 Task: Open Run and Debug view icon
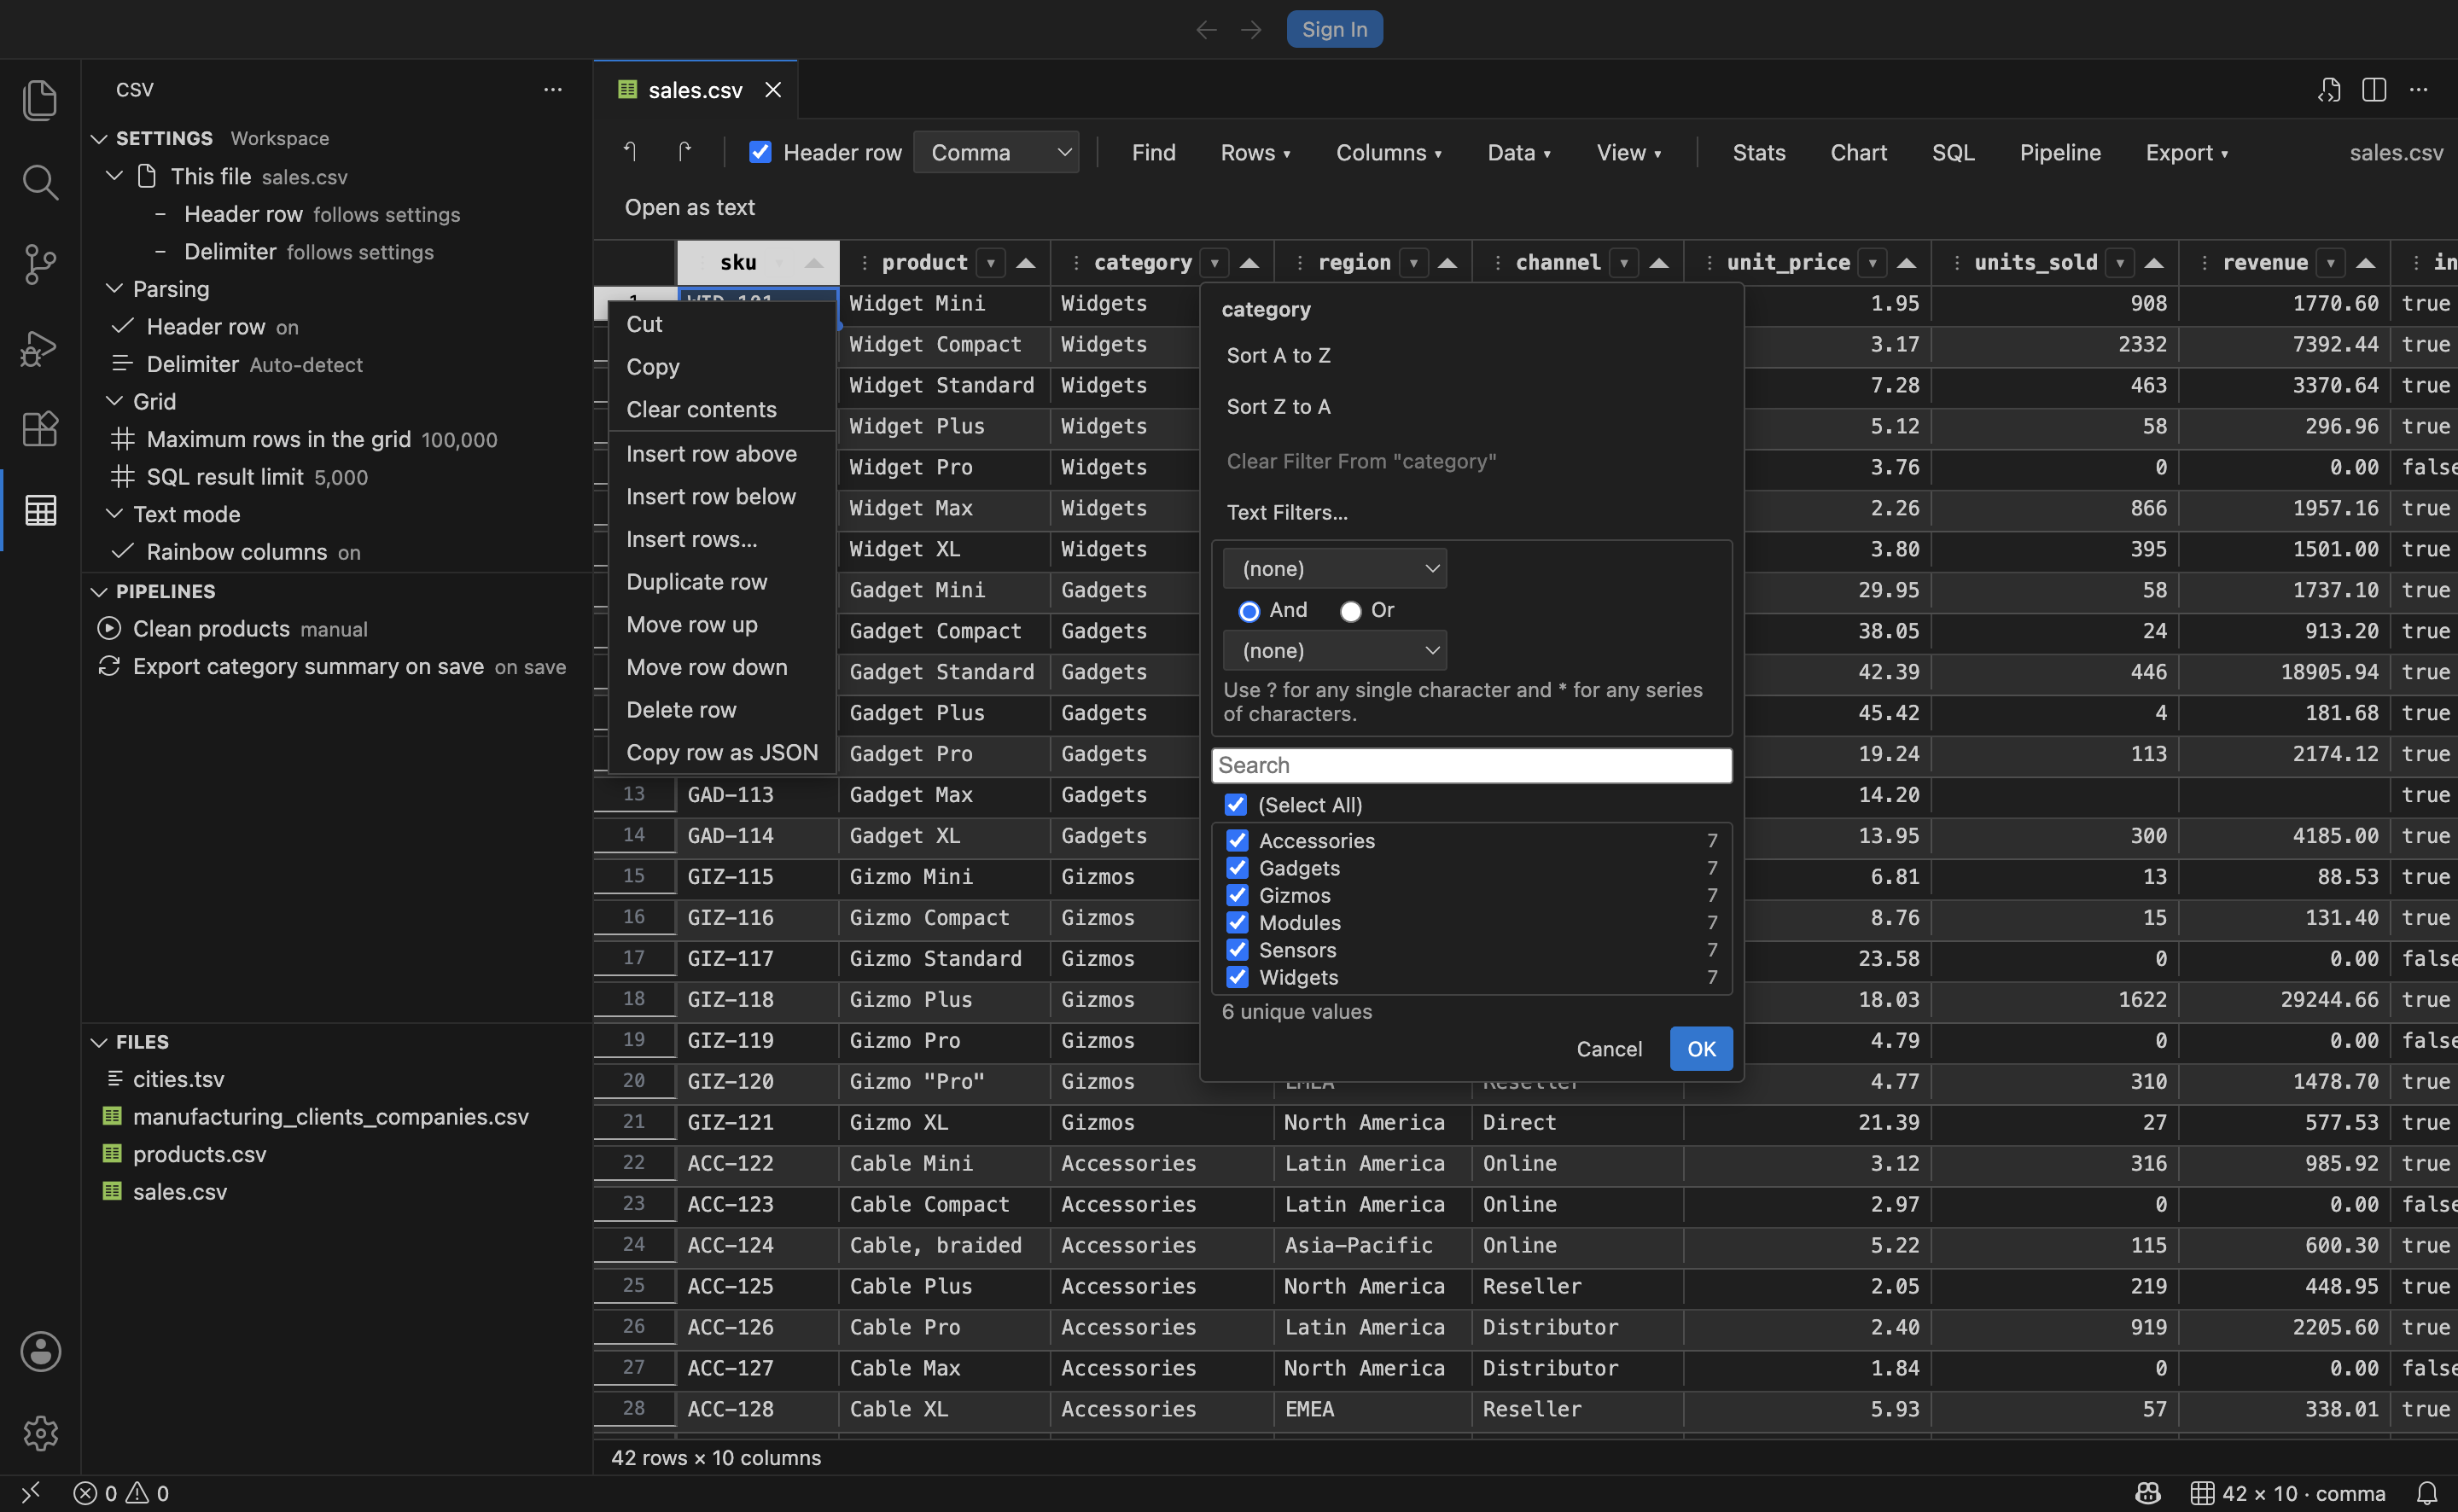pos(40,347)
